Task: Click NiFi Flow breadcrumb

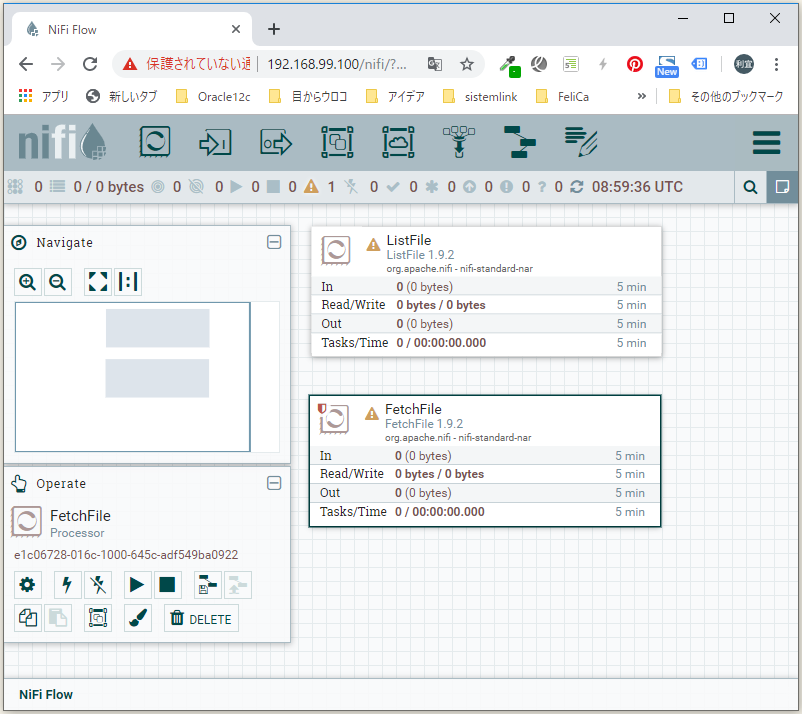Action: click(x=46, y=695)
